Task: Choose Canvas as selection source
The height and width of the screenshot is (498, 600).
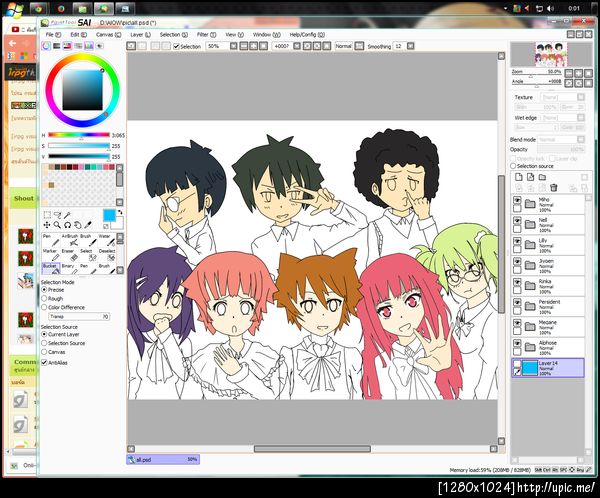Action: point(44,352)
